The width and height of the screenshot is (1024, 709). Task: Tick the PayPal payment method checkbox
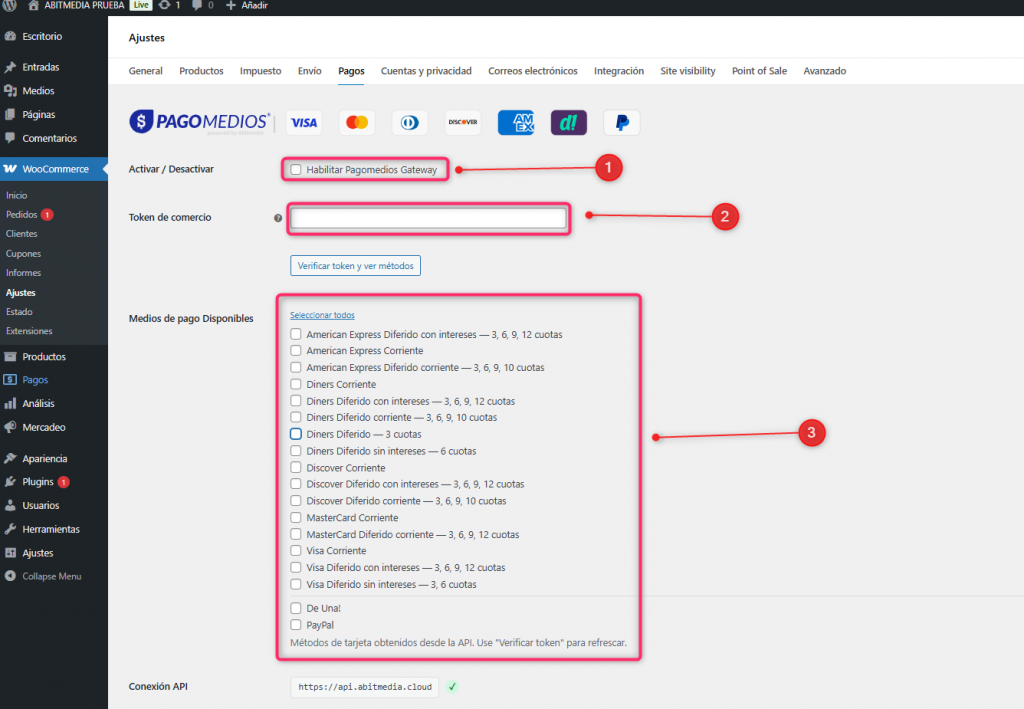pyautogui.click(x=296, y=625)
